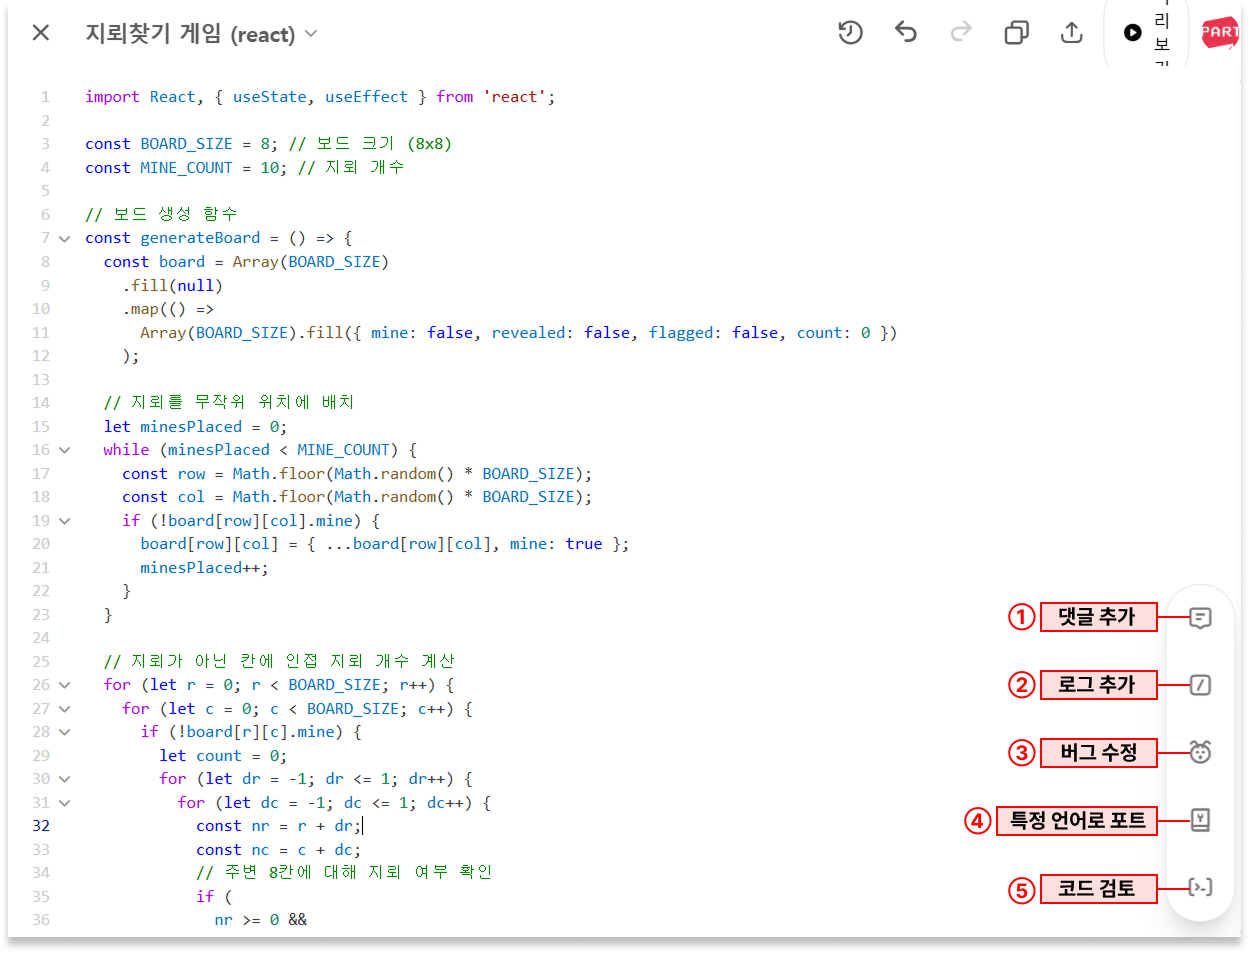Share the canvas via the upload arrow icon
This screenshot has width=1249, height=953.
(x=1071, y=33)
